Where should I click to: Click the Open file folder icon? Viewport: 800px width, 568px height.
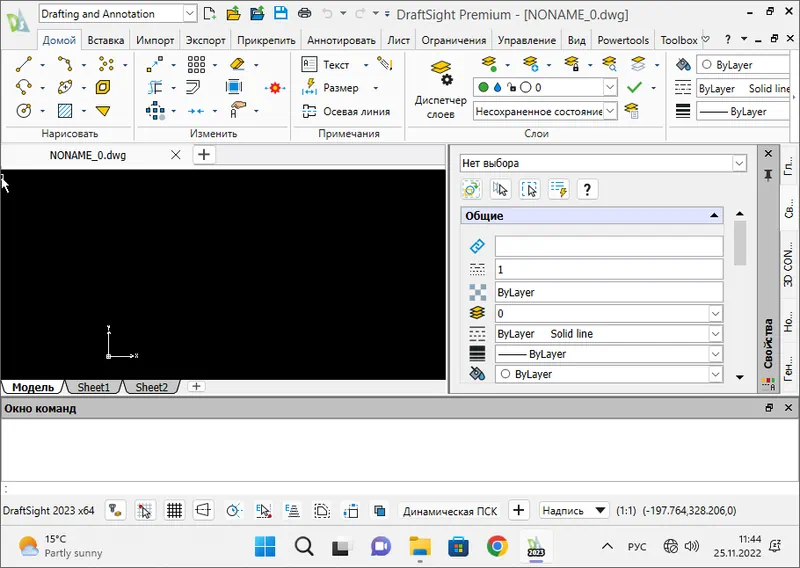[233, 13]
